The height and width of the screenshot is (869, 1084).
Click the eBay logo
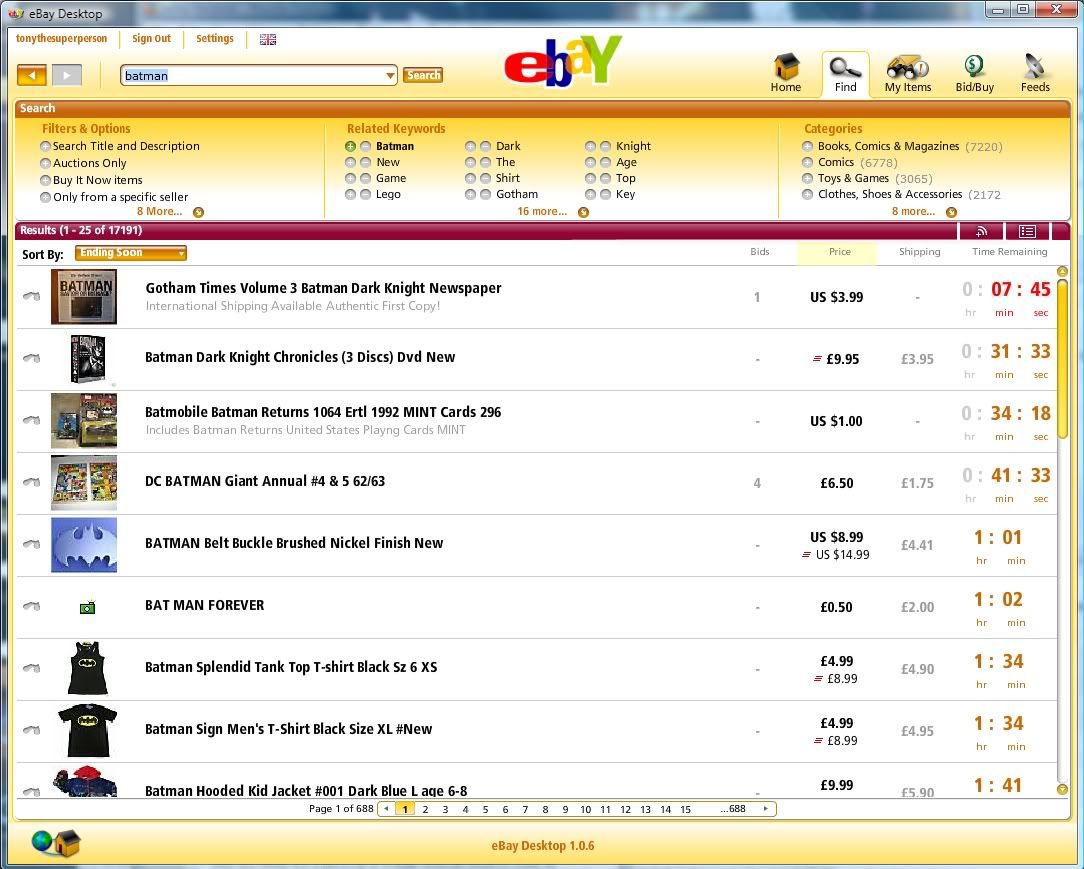[563, 62]
